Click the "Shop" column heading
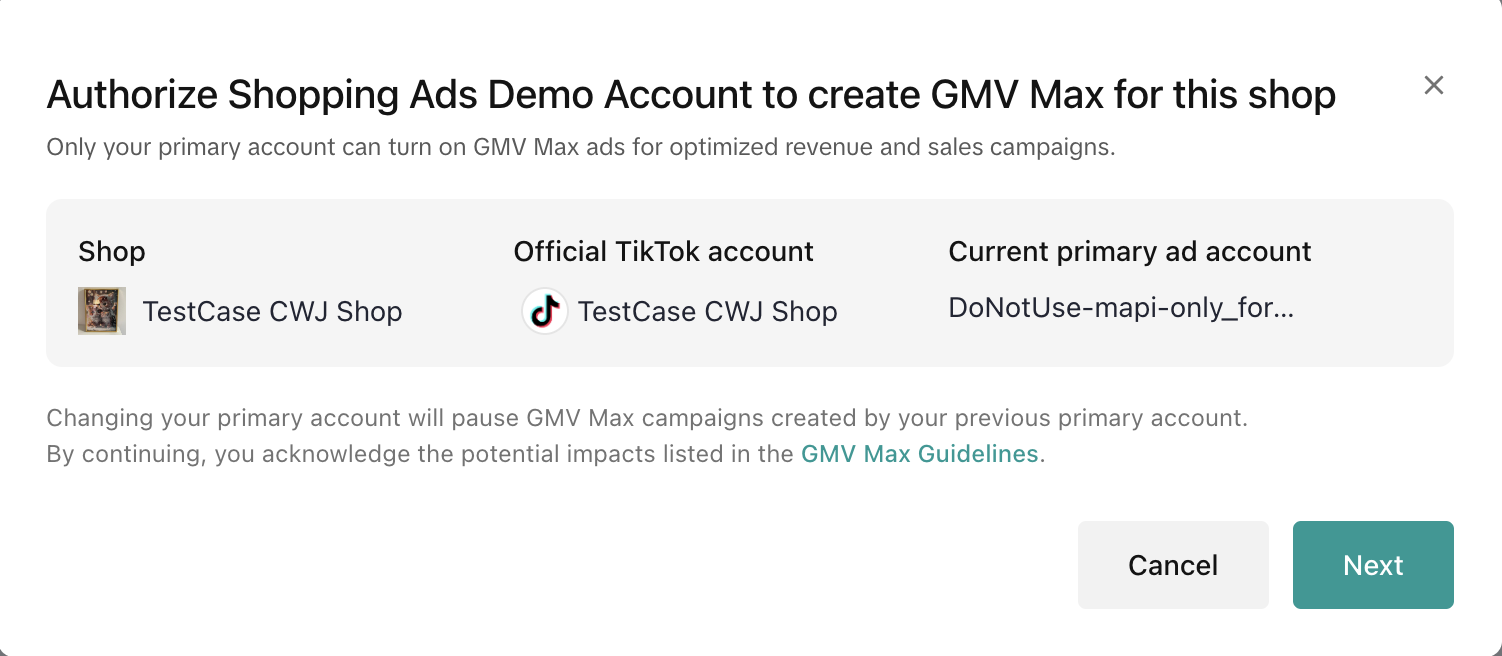Image resolution: width=1502 pixels, height=656 pixels. (112, 251)
